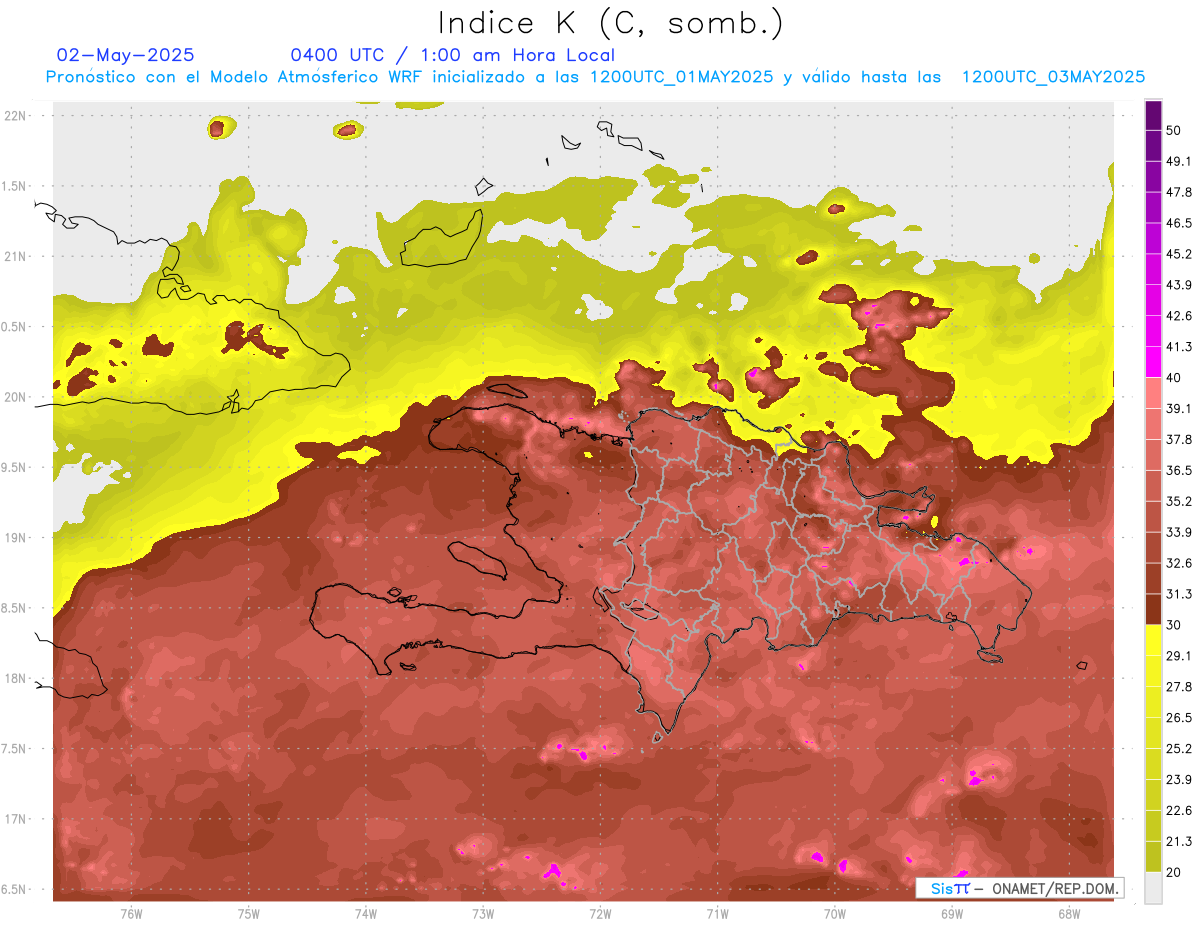Screen dimensions: 1200x927
Task: Click colorbar value "23.9"
Action: coord(1179,780)
